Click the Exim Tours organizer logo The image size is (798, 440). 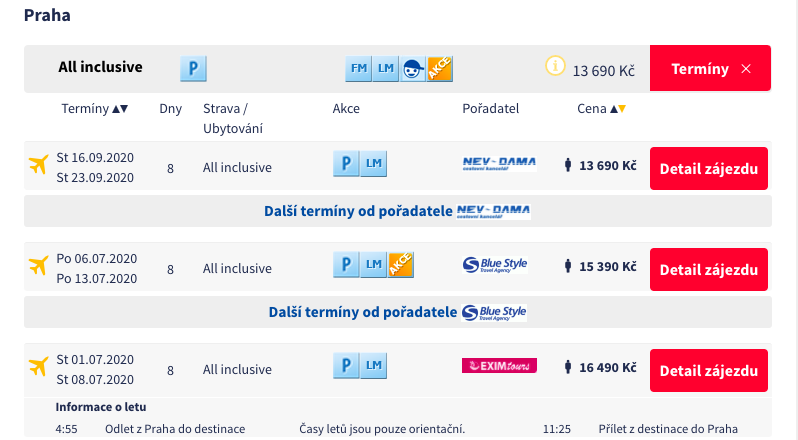coord(499,365)
